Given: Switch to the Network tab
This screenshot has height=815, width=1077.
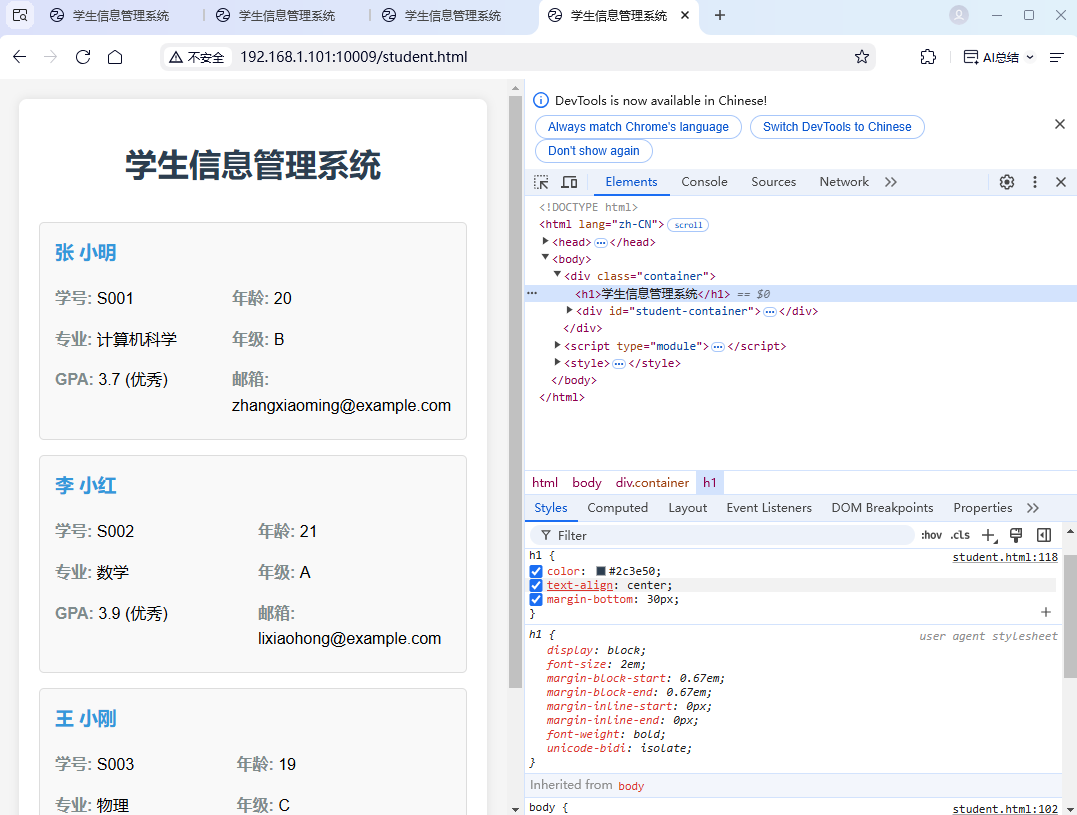Looking at the screenshot, I should pyautogui.click(x=843, y=182).
